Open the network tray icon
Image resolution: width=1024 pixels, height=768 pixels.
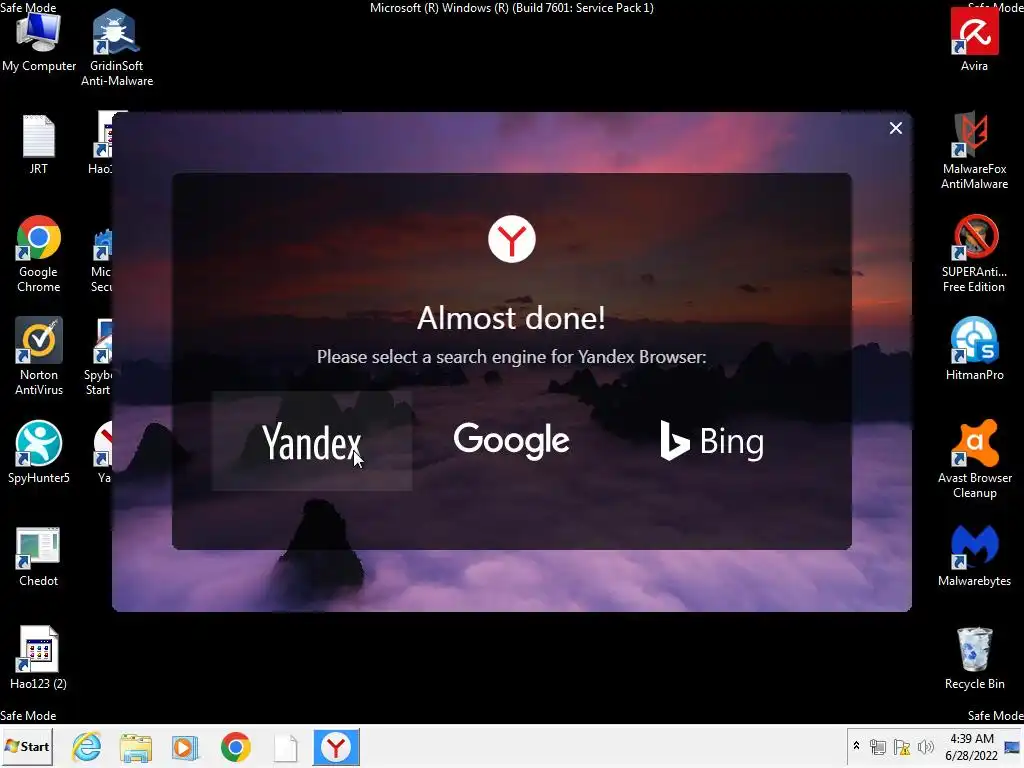878,747
